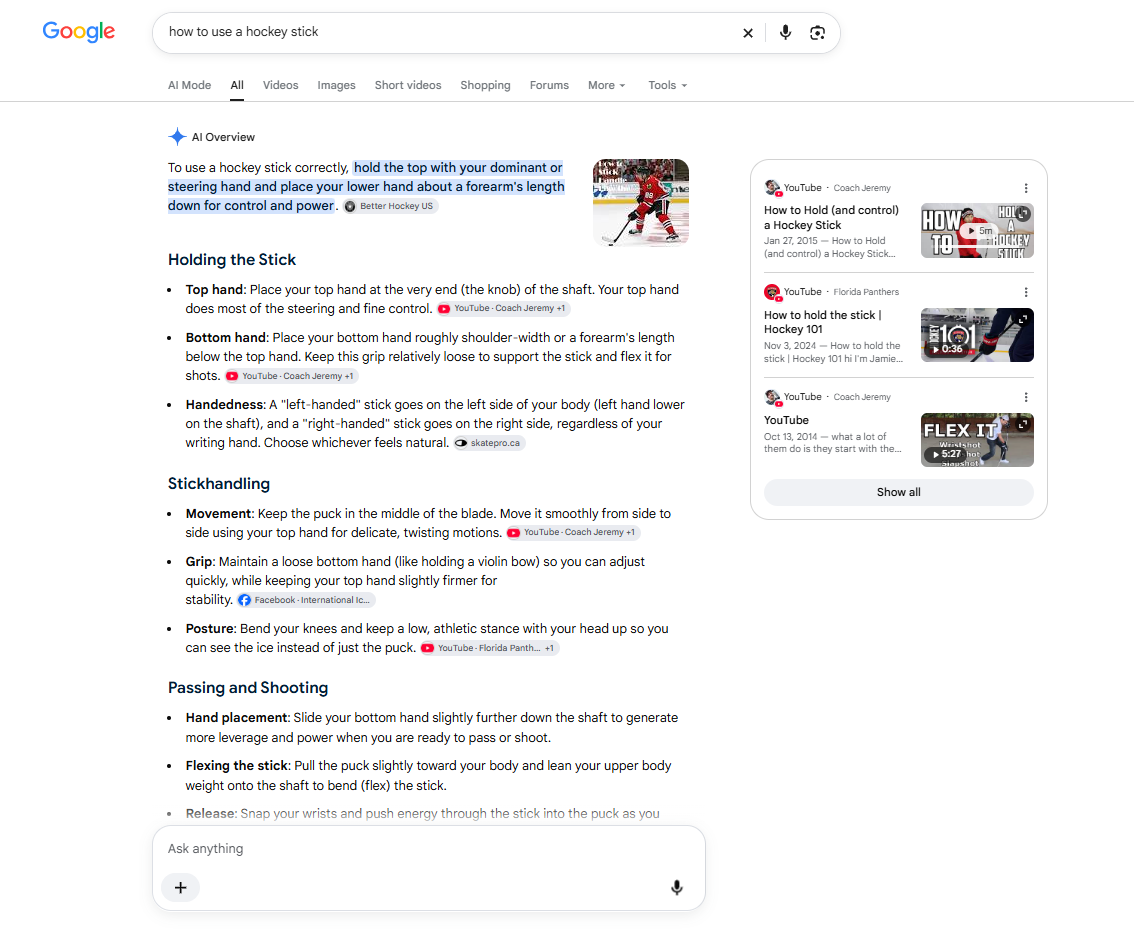Image resolution: width=1134 pixels, height=937 pixels.
Task: Open How to hold the stick | Hockey 101
Action: click(x=822, y=322)
